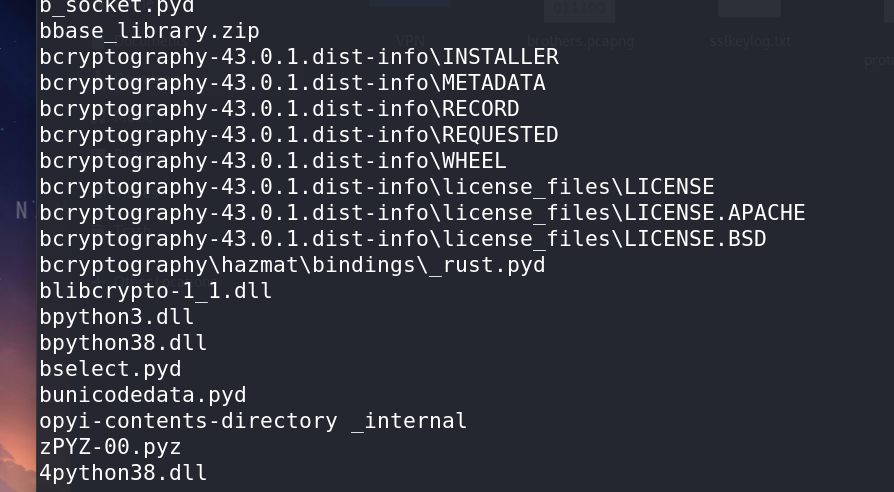Select the _rust.pyd bindings line

292,265
